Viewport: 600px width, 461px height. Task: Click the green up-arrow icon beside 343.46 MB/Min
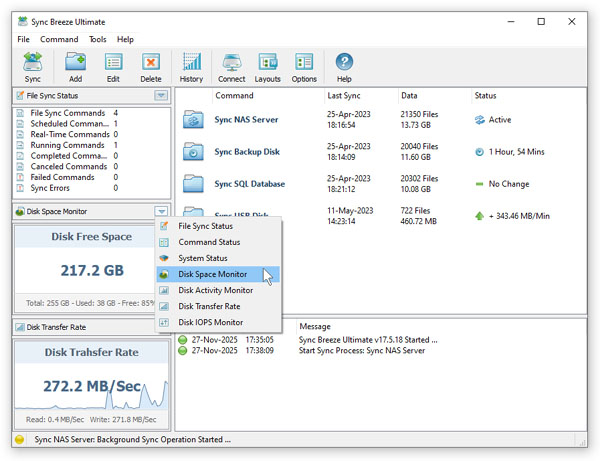click(479, 216)
